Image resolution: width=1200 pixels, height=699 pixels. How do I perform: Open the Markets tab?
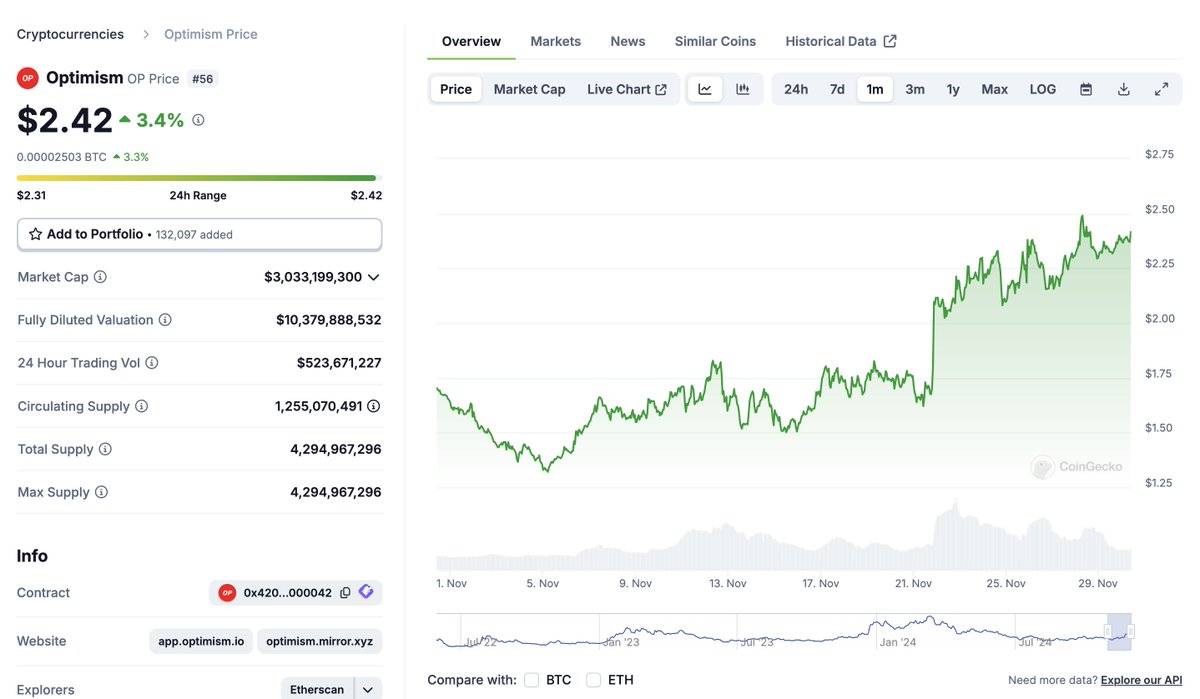click(556, 41)
